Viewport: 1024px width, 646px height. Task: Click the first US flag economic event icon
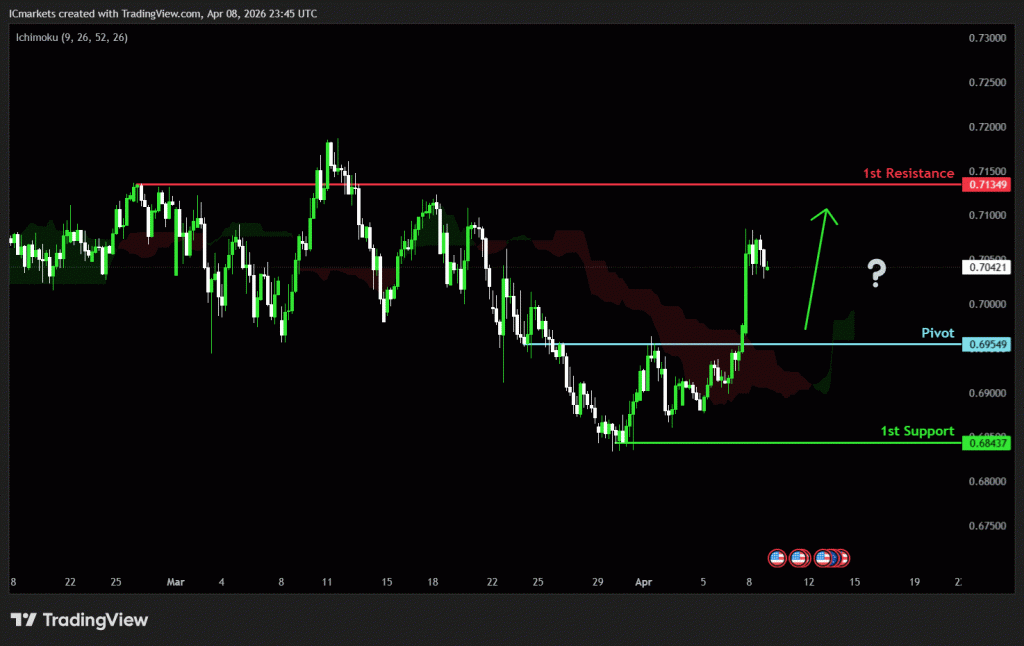click(x=777, y=557)
